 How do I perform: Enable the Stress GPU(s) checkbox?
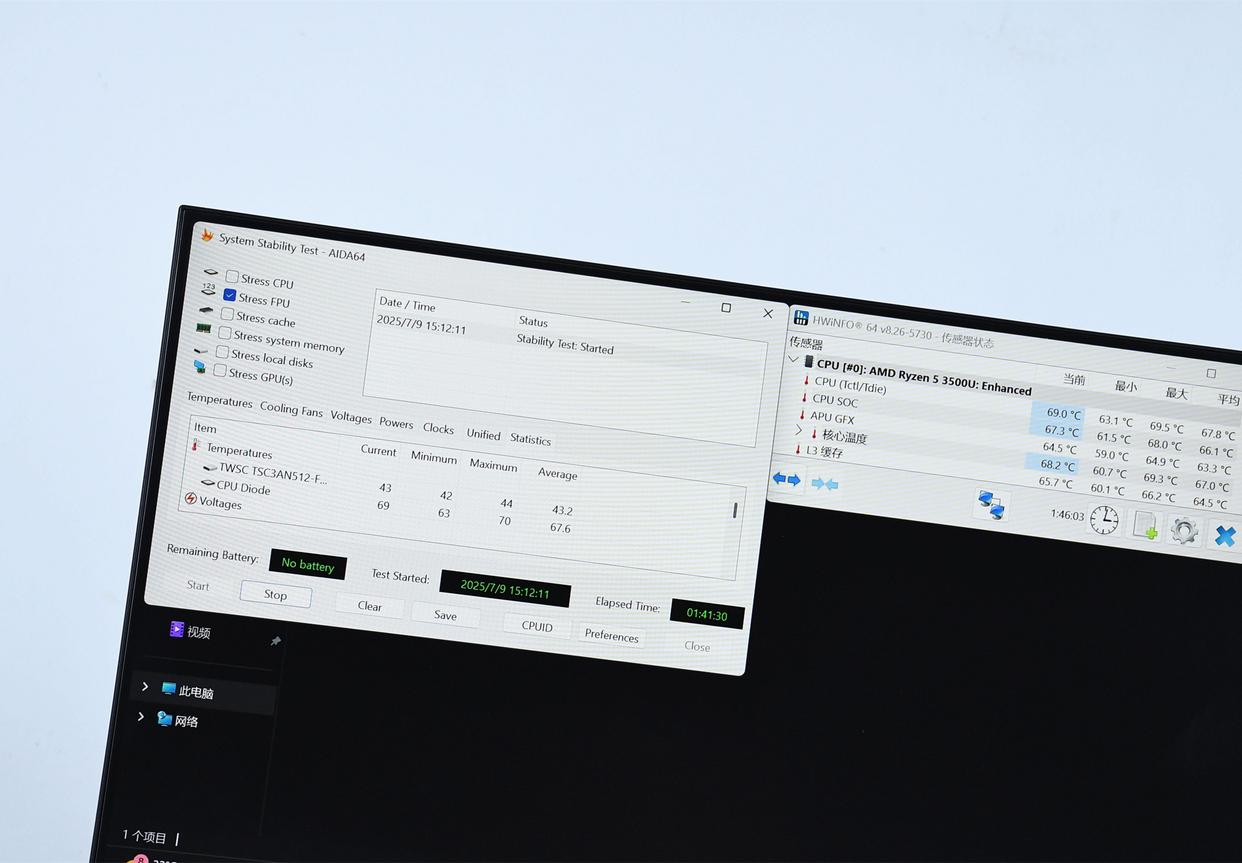pyautogui.click(x=220, y=371)
